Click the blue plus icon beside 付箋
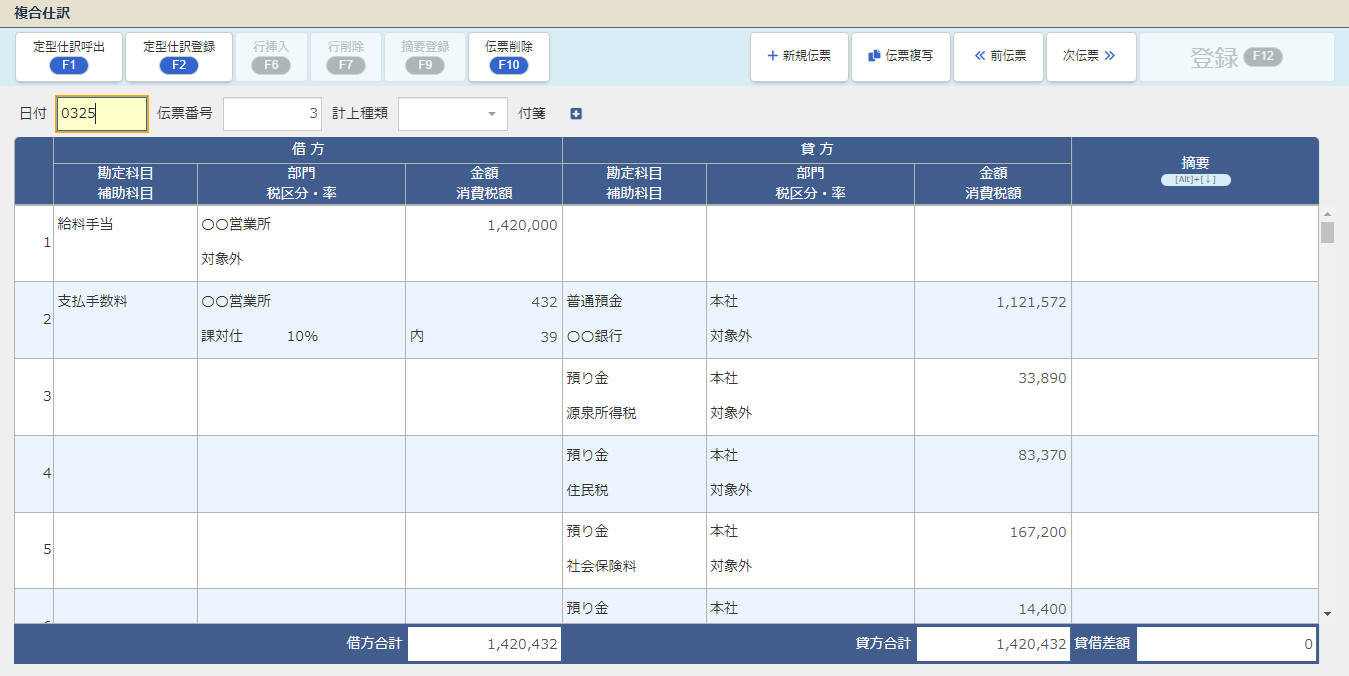 (576, 114)
